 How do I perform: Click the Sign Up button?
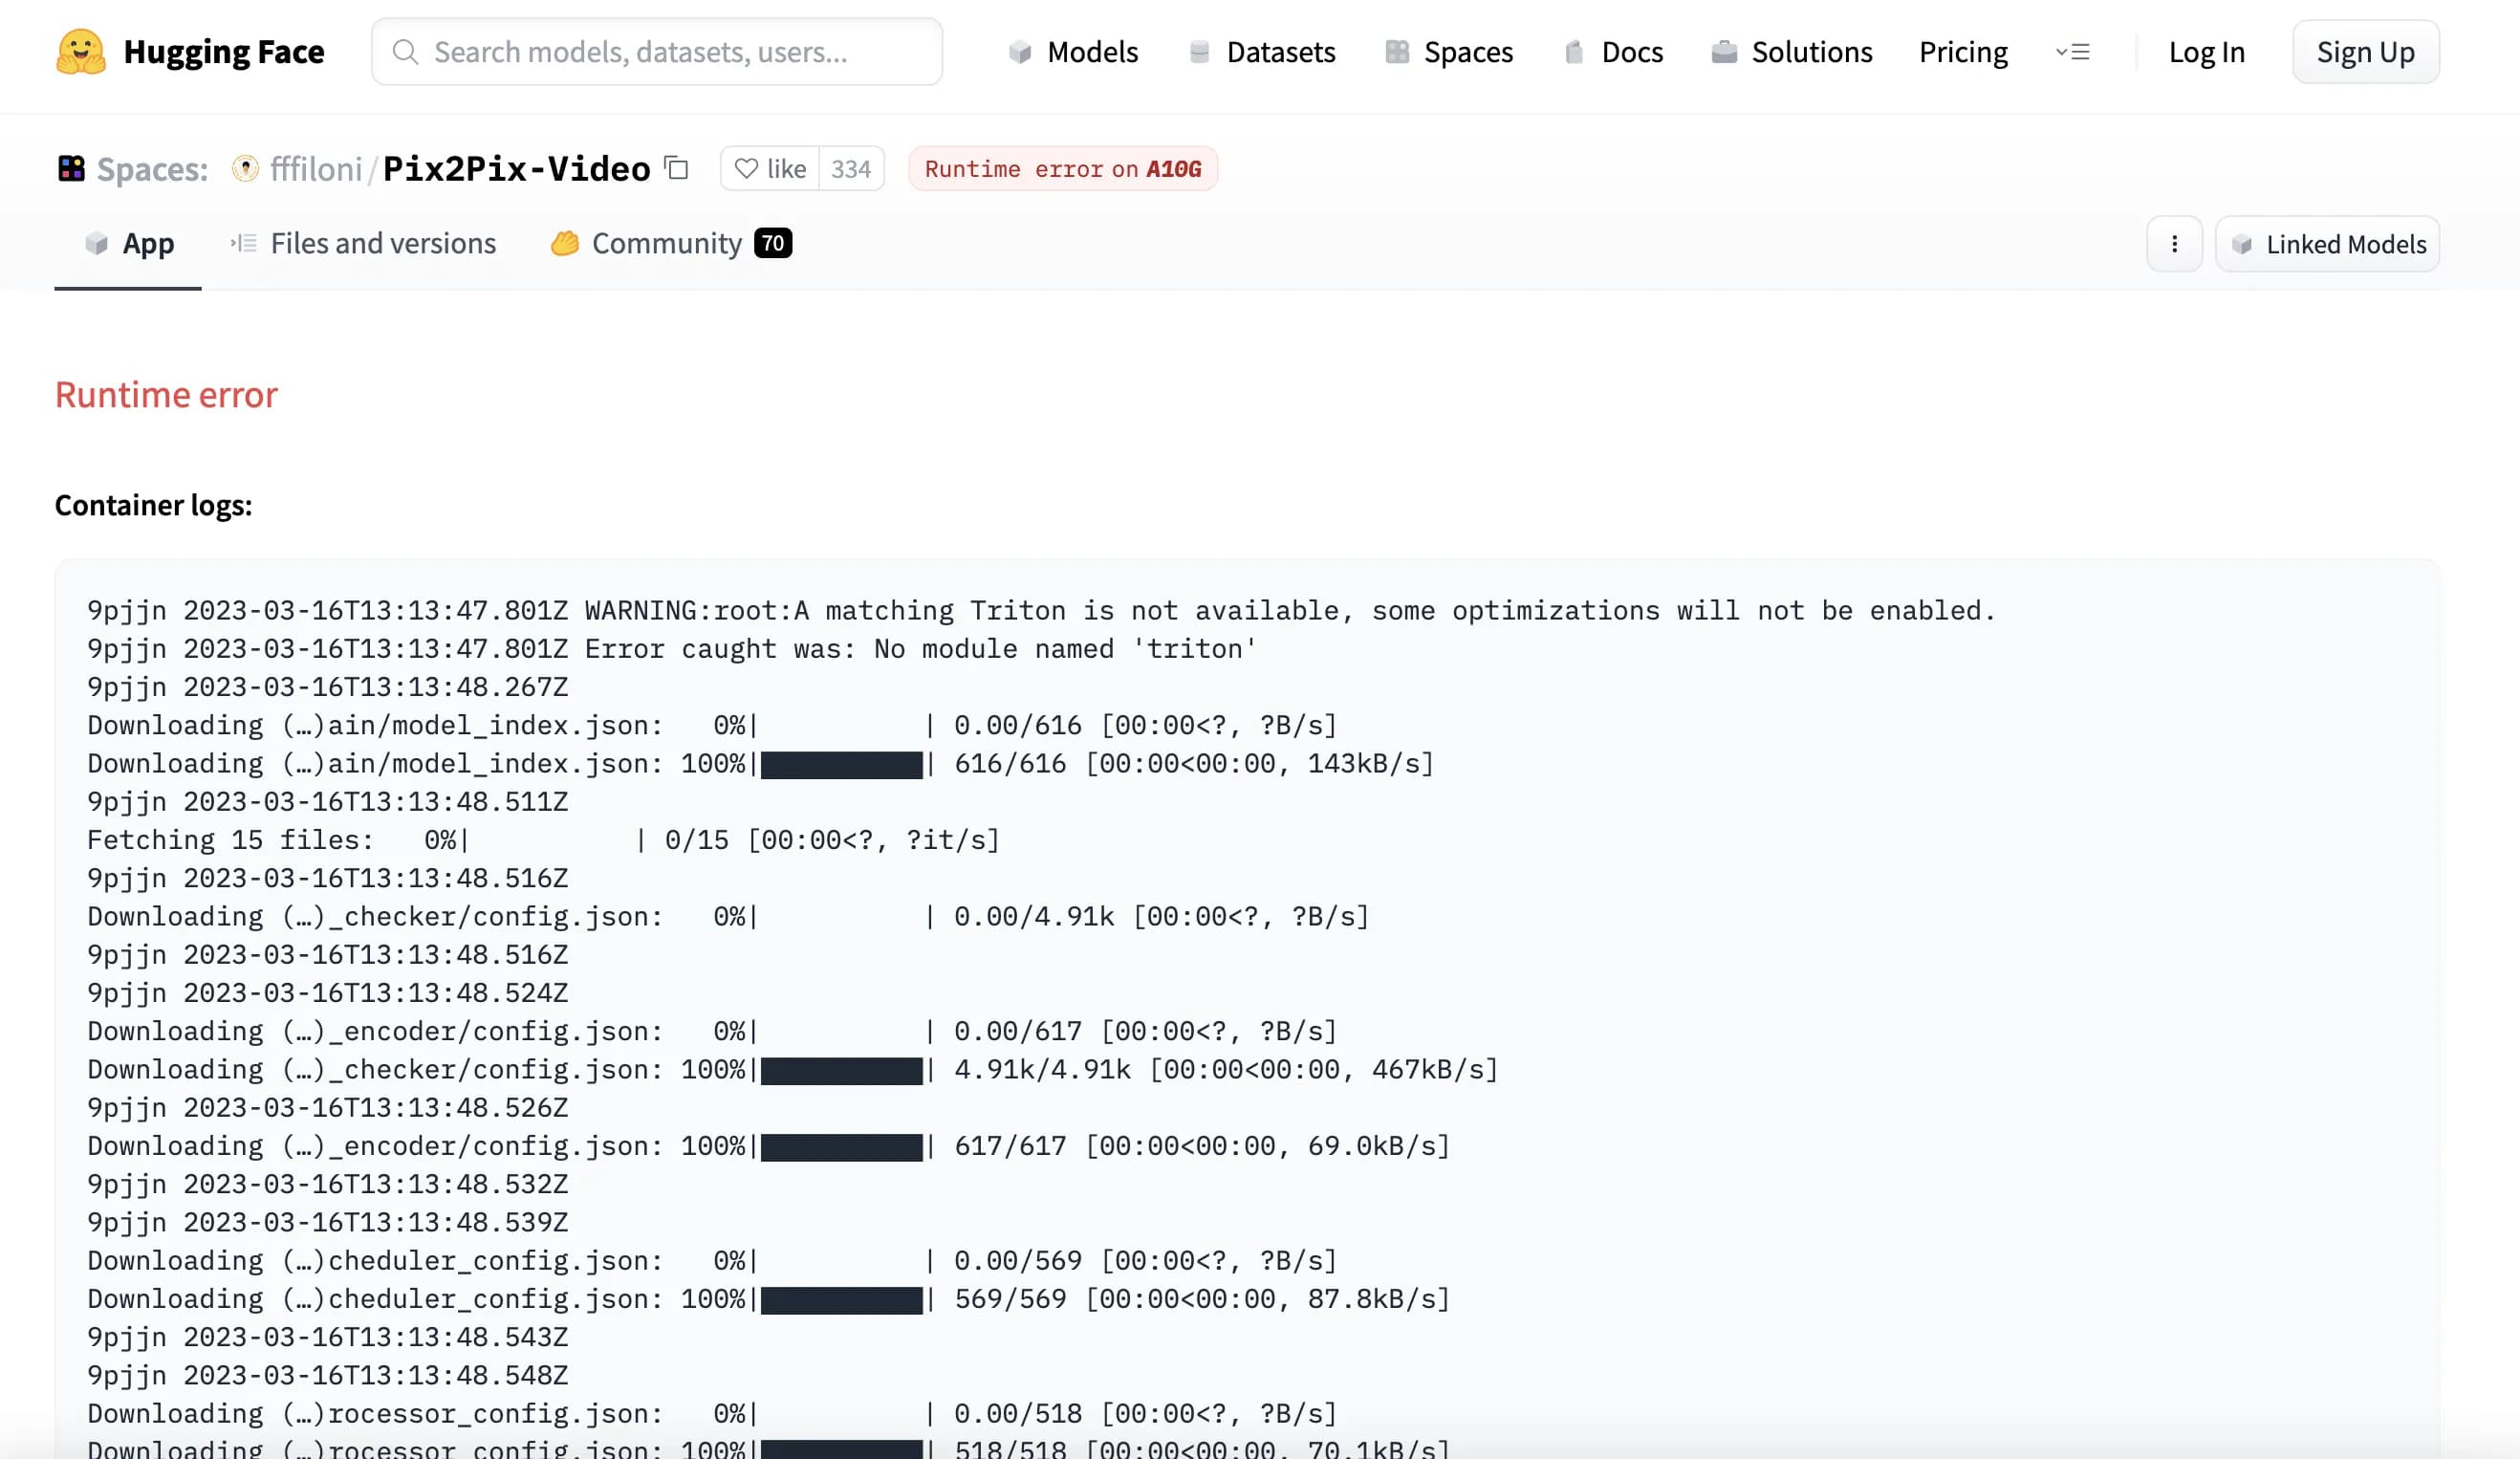(x=2365, y=51)
